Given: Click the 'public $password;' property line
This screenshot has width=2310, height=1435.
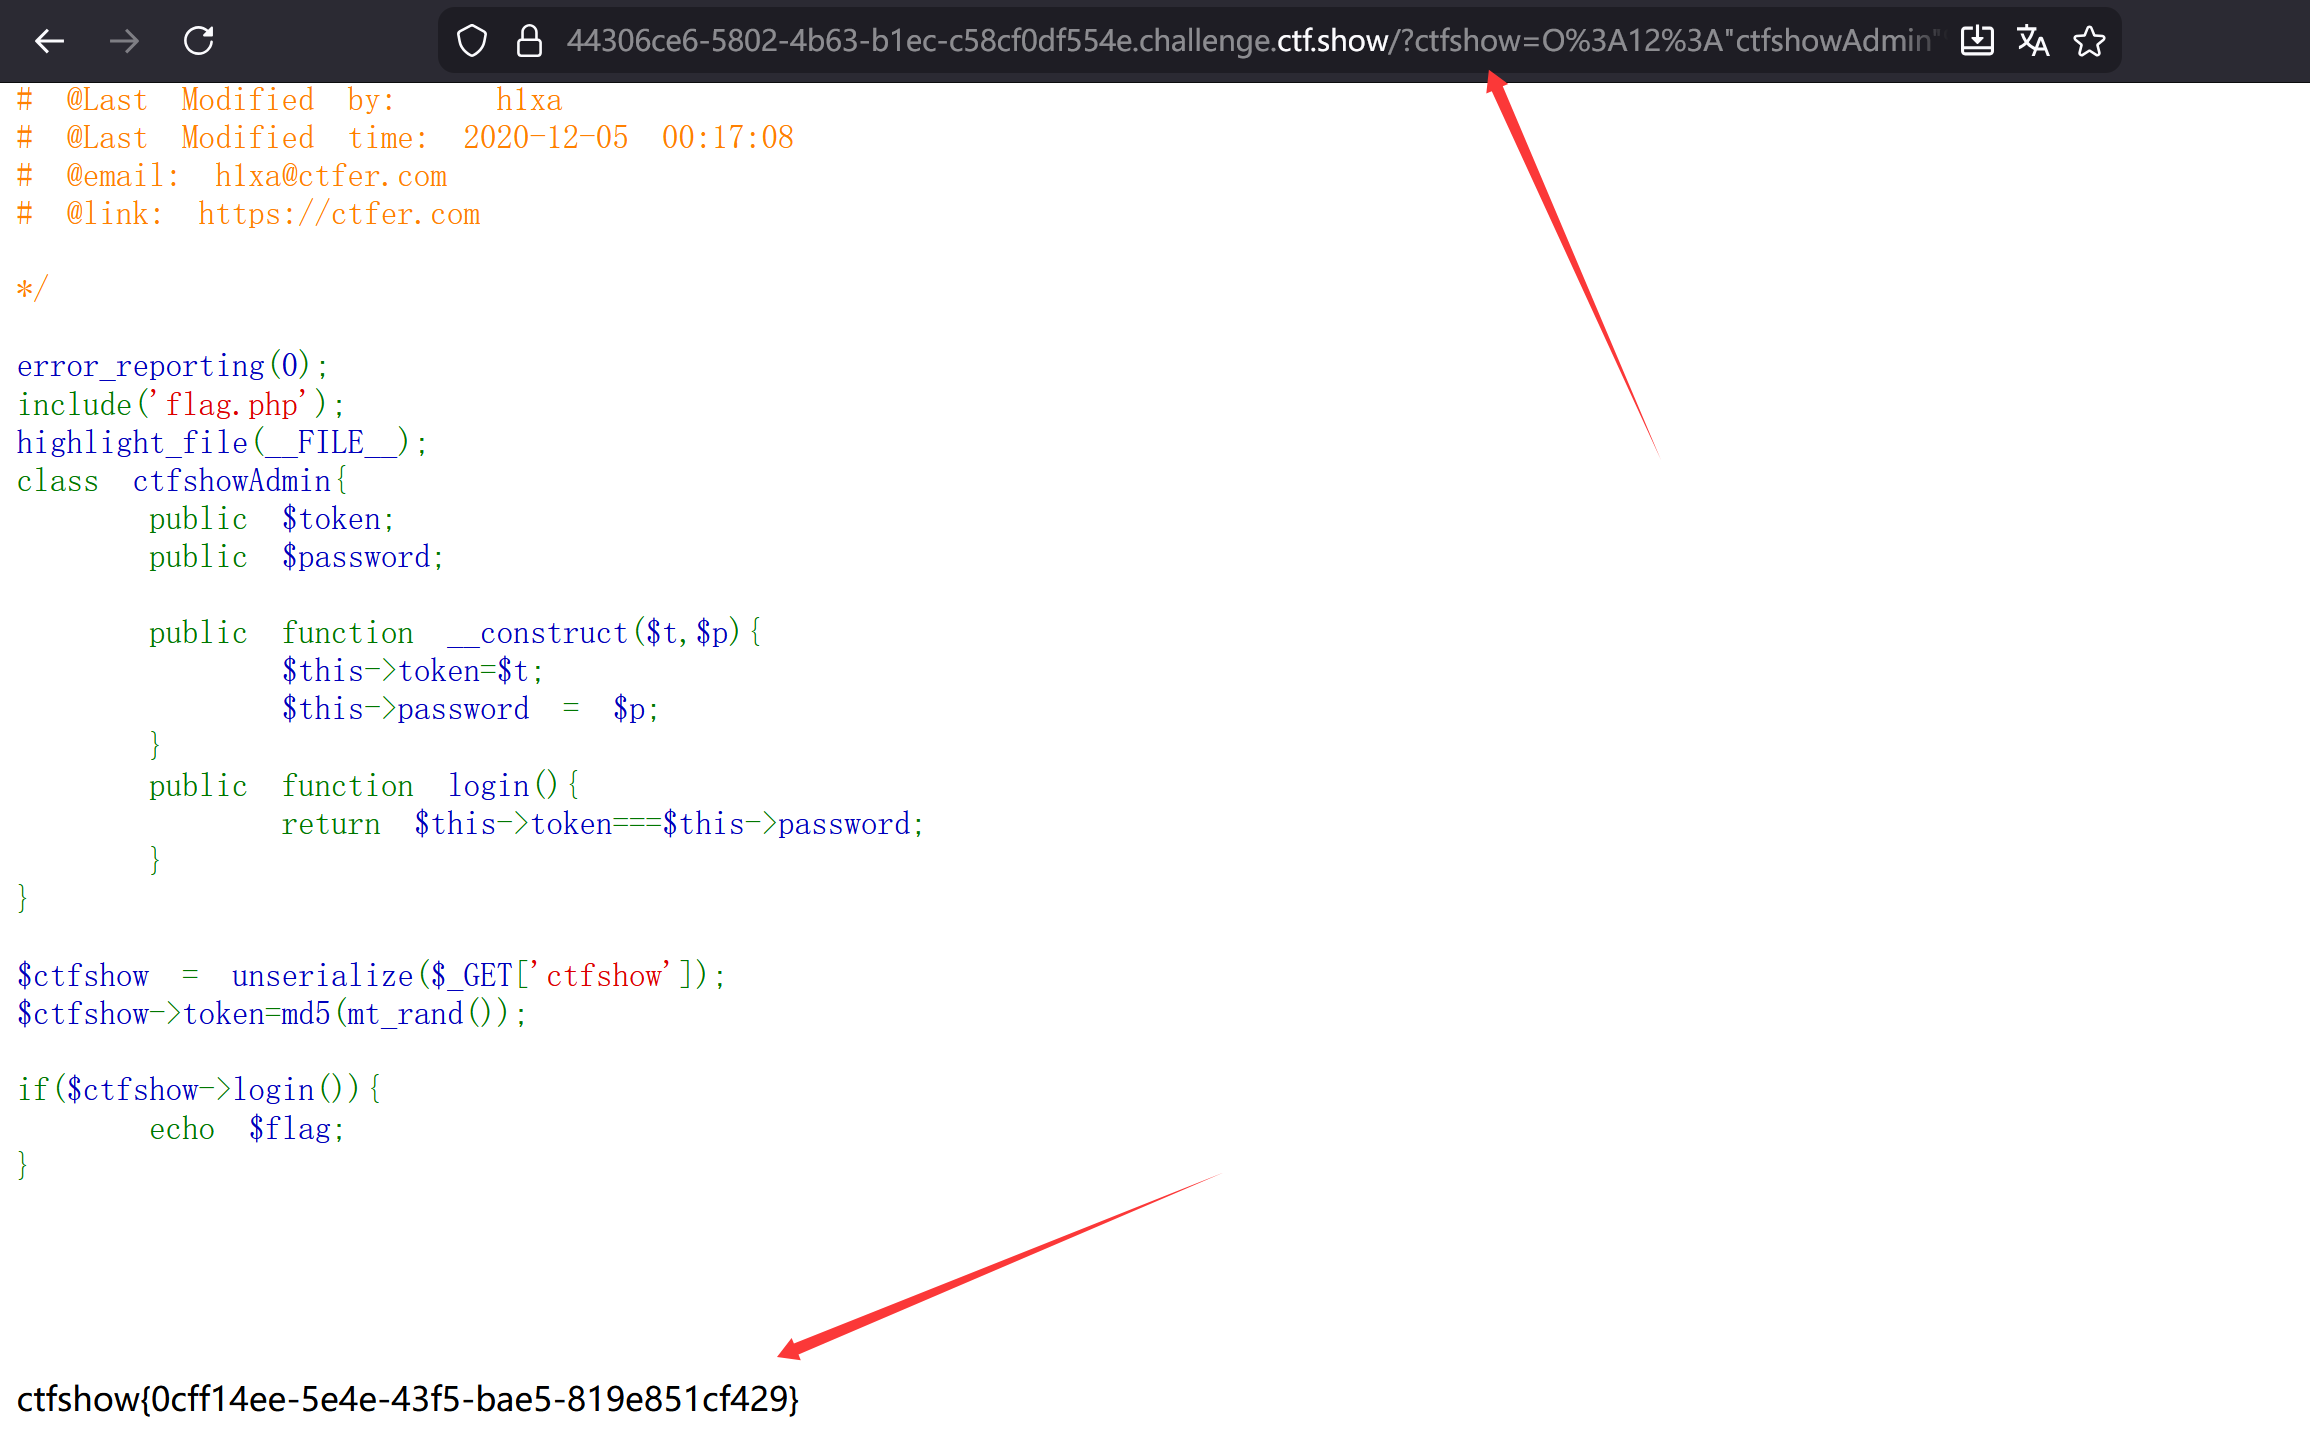Looking at the screenshot, I should click(296, 557).
